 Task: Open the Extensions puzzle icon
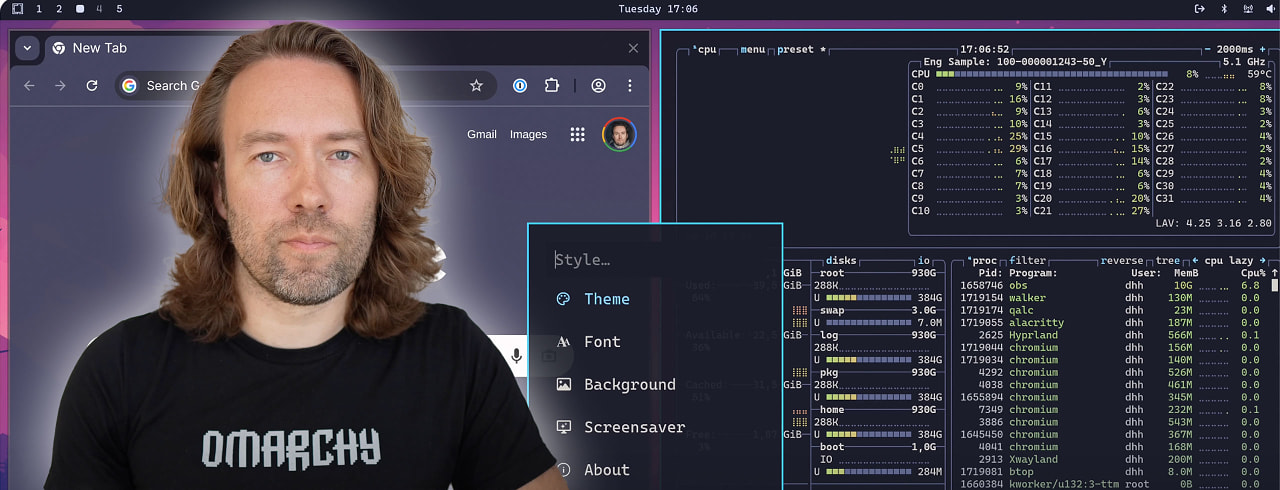tap(552, 86)
